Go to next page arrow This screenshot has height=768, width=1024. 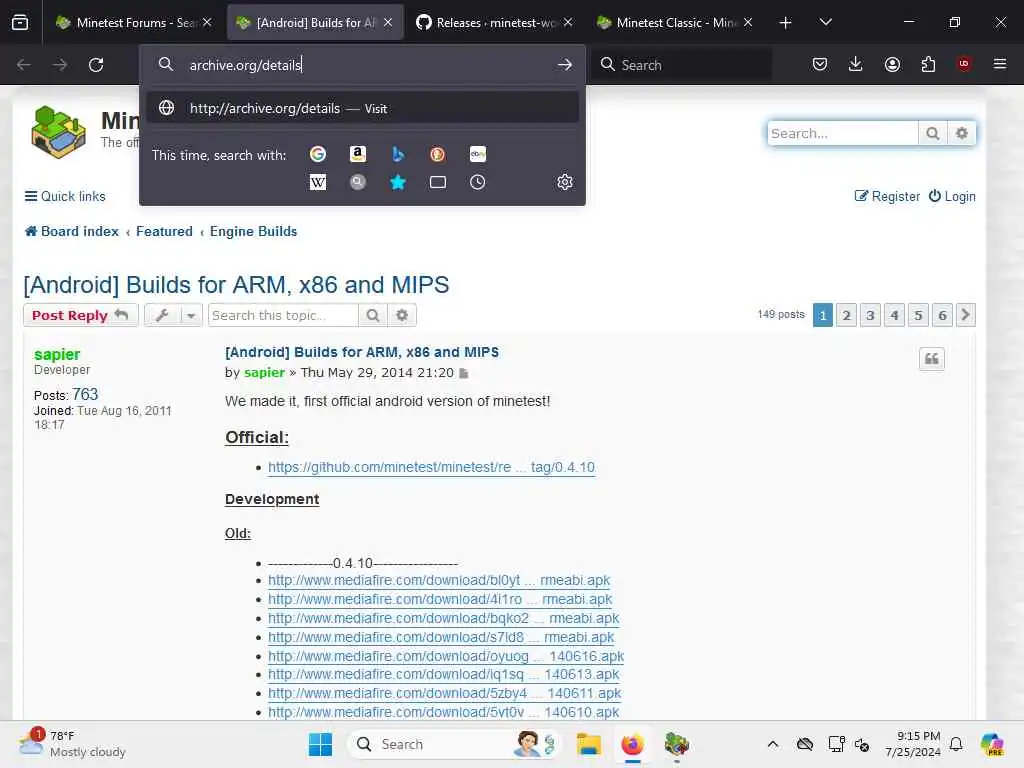[x=965, y=315]
